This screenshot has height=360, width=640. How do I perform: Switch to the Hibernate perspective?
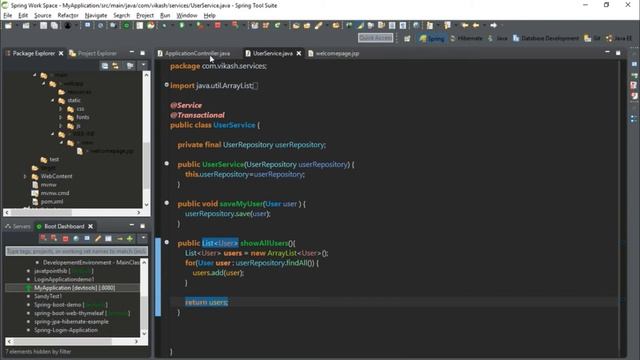click(466, 38)
